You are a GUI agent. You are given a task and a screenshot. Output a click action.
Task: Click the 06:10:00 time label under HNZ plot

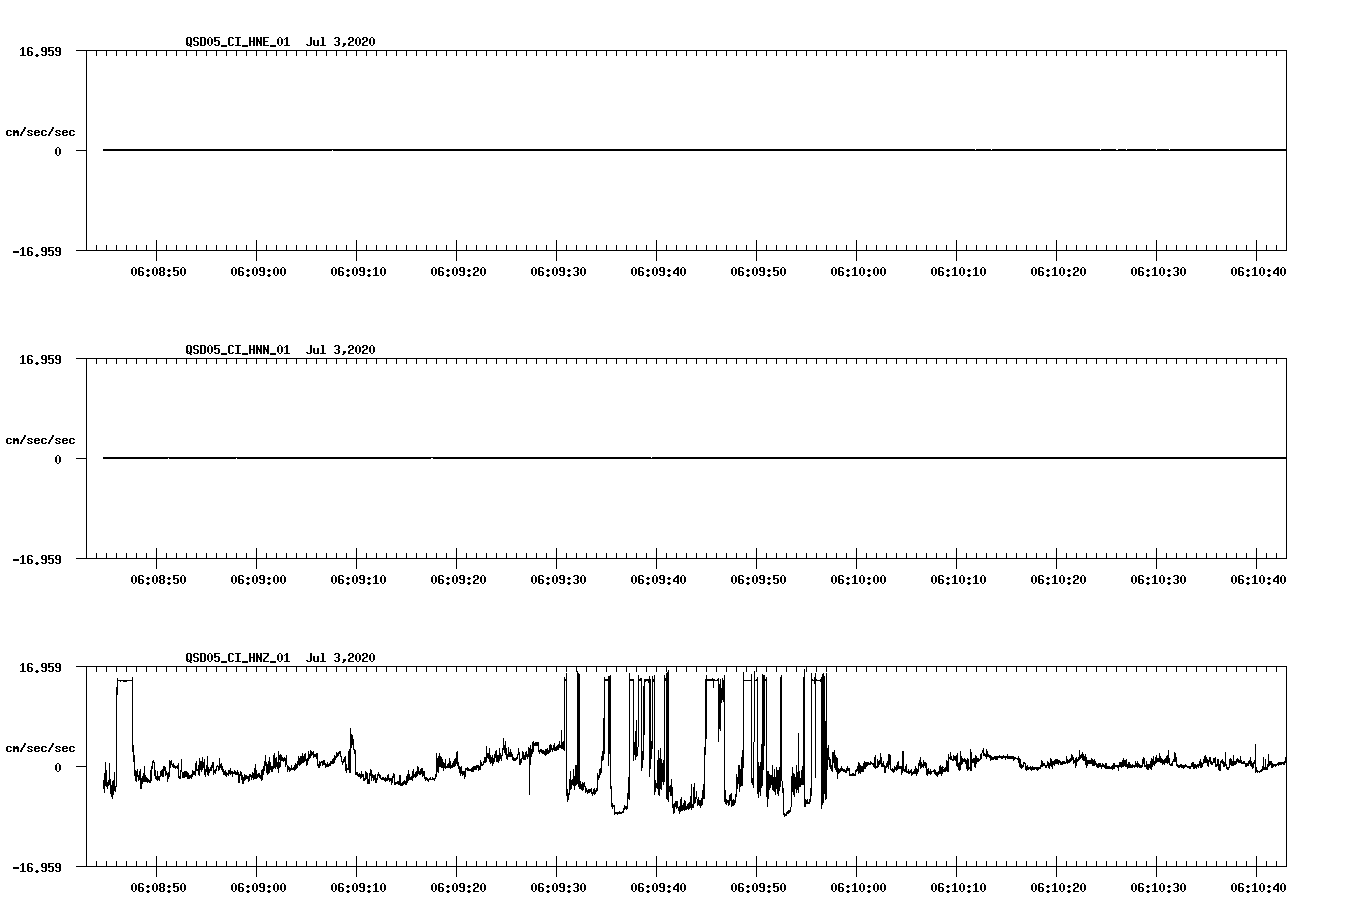tap(858, 888)
